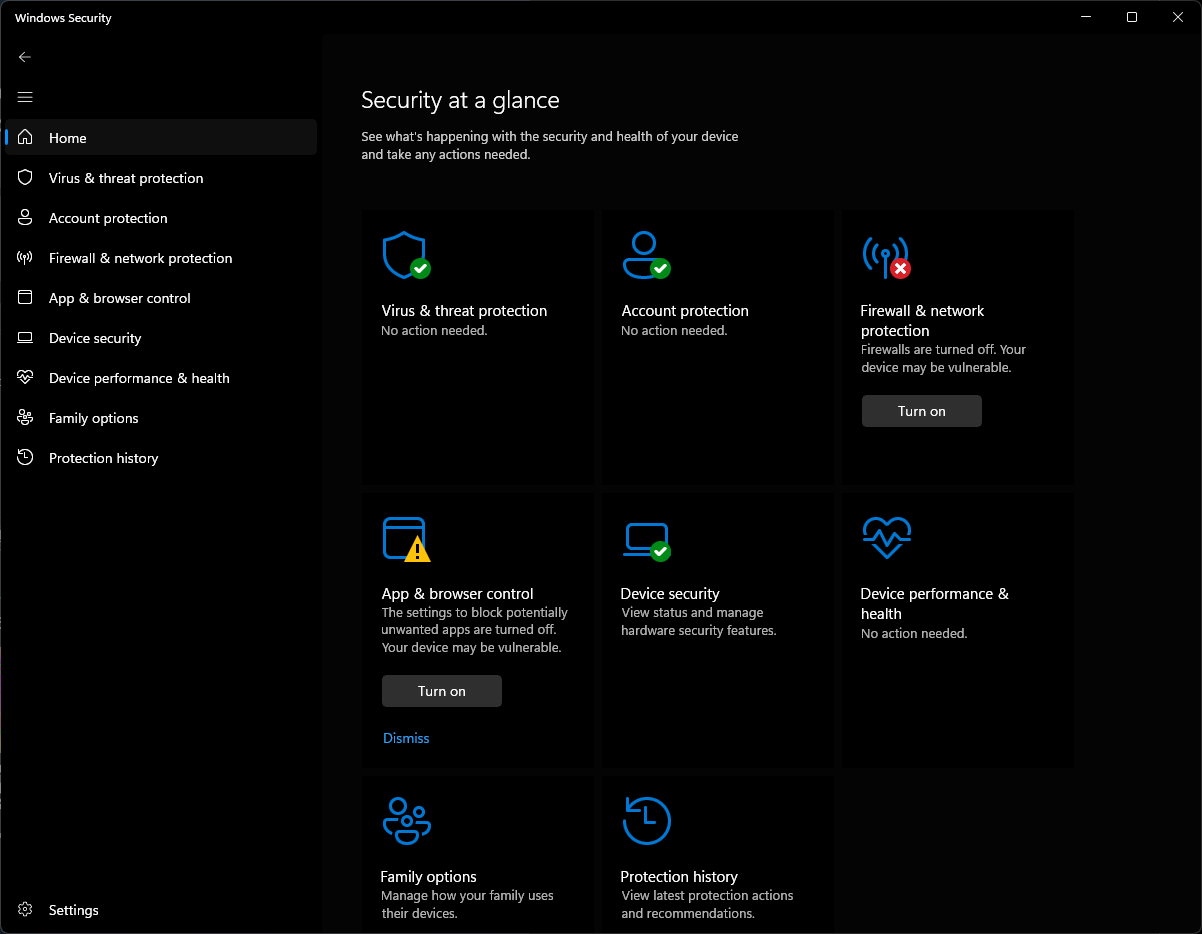1202x934 pixels.
Task: Click the unwanted apps are turned off warning text
Action: coord(475,630)
